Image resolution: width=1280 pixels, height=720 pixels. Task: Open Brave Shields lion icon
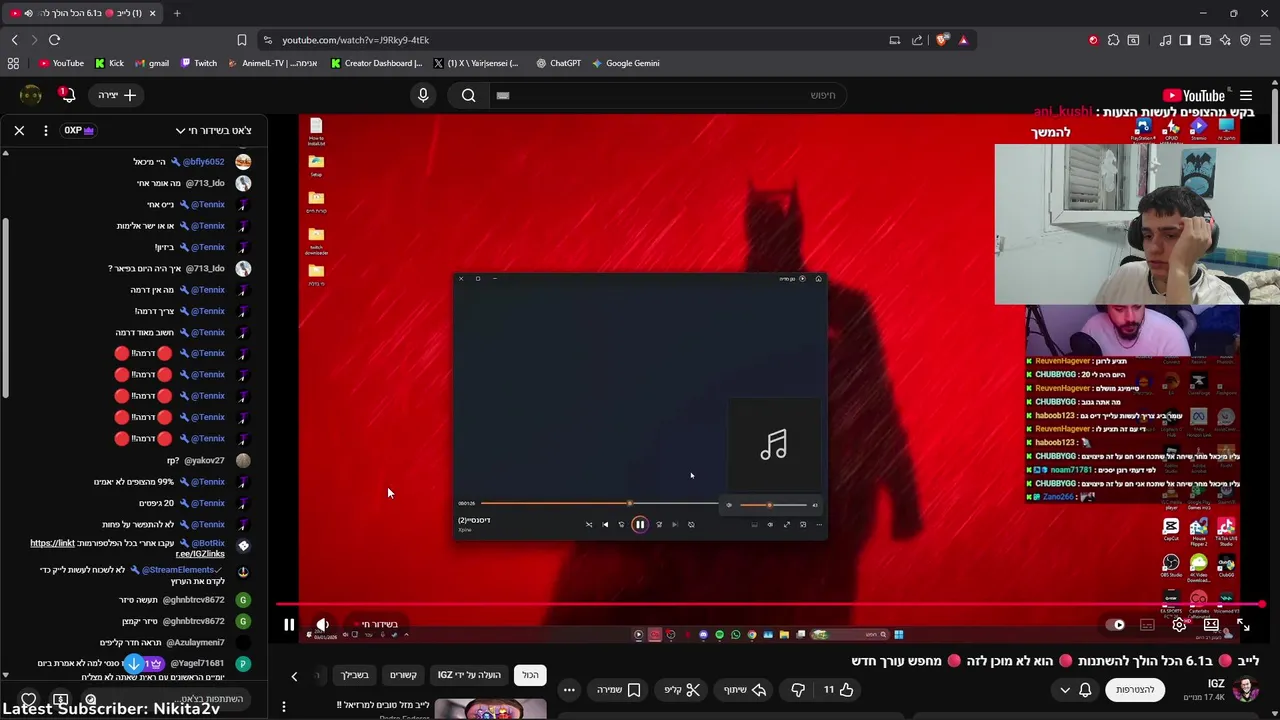[942, 40]
